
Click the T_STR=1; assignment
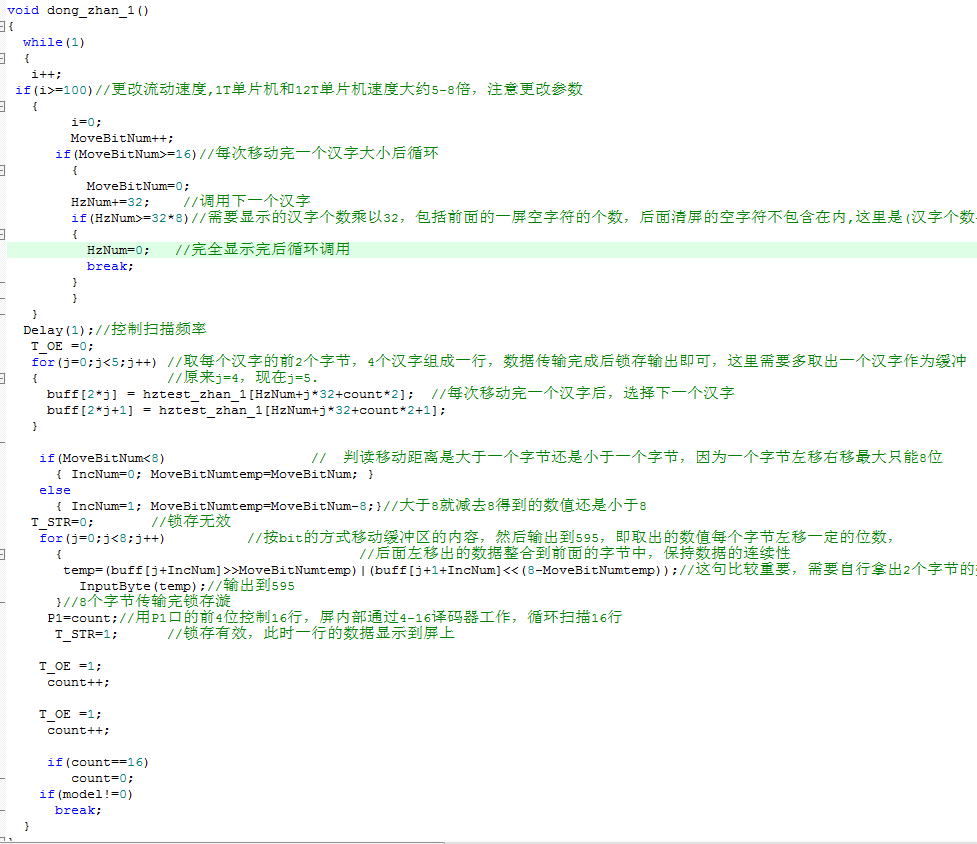click(x=86, y=634)
